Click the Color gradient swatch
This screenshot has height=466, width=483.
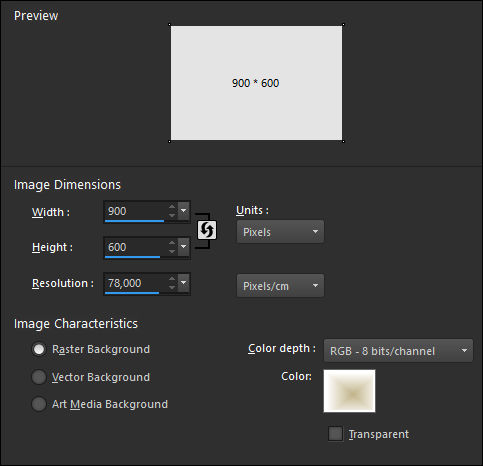(x=349, y=391)
